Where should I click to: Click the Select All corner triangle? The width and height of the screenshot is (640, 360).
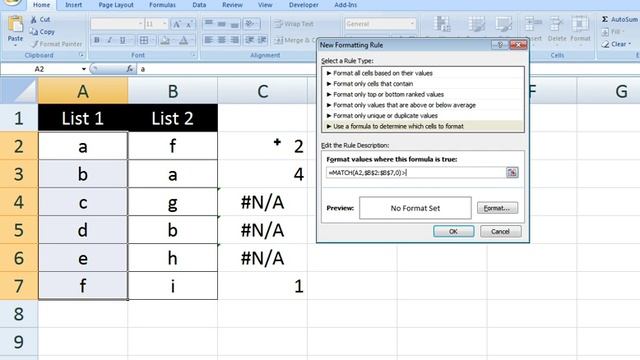(19, 90)
